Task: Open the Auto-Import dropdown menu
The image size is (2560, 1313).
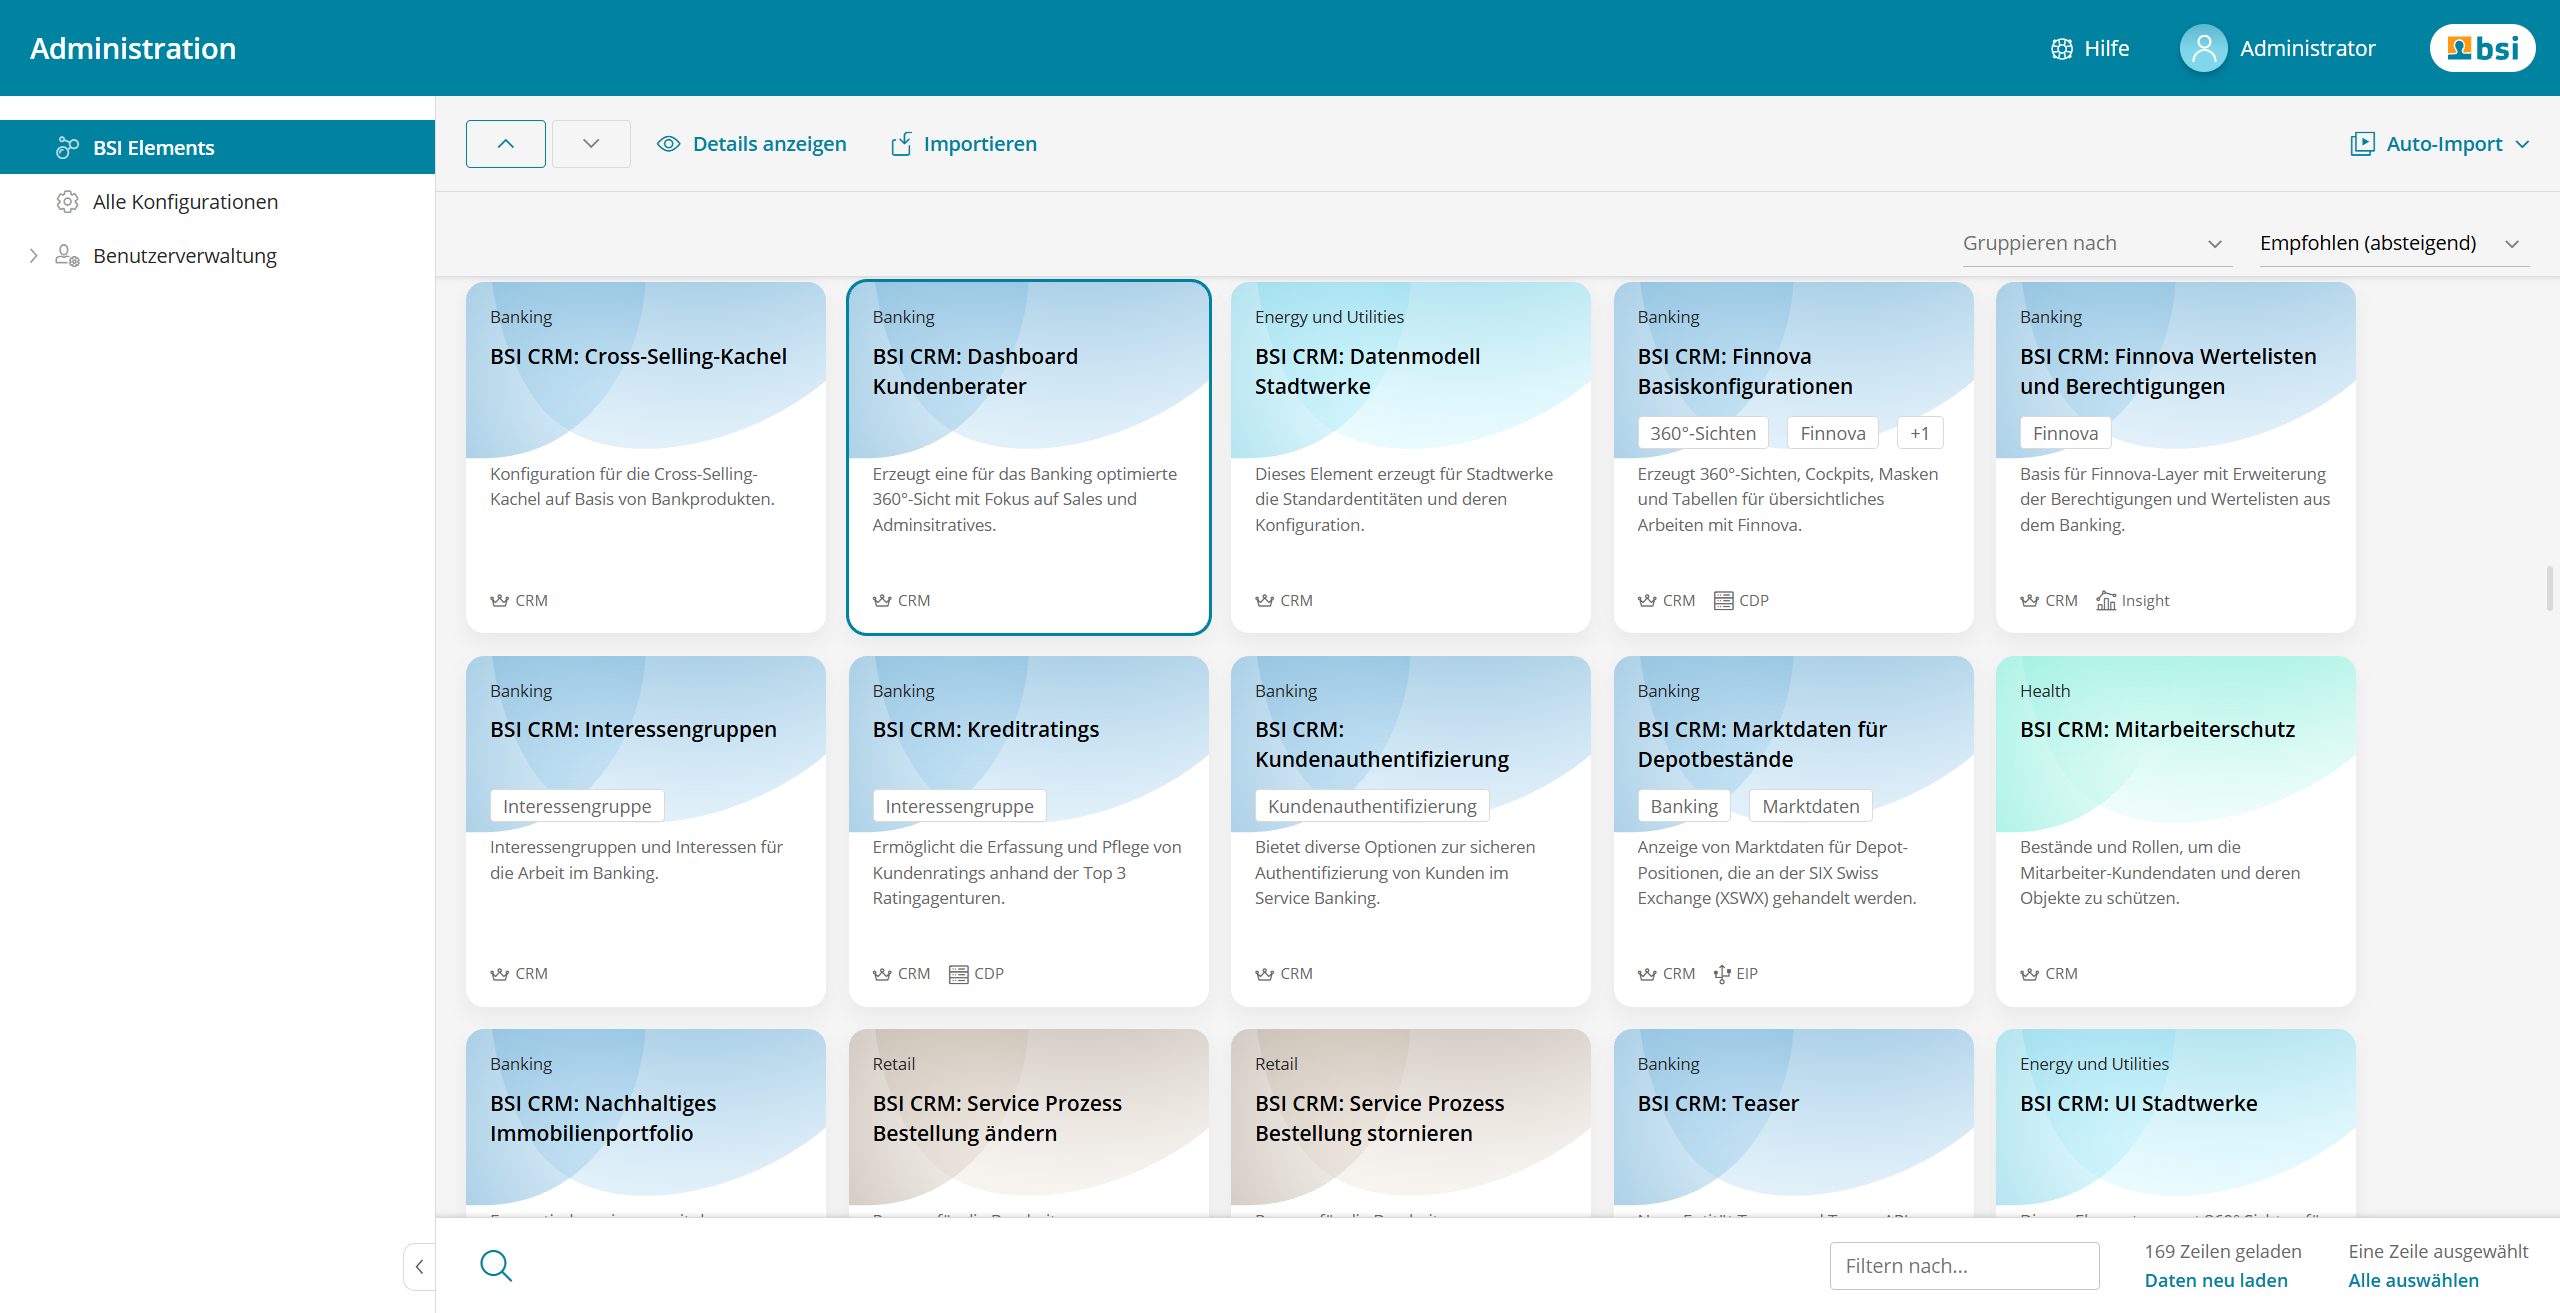Action: (2440, 143)
